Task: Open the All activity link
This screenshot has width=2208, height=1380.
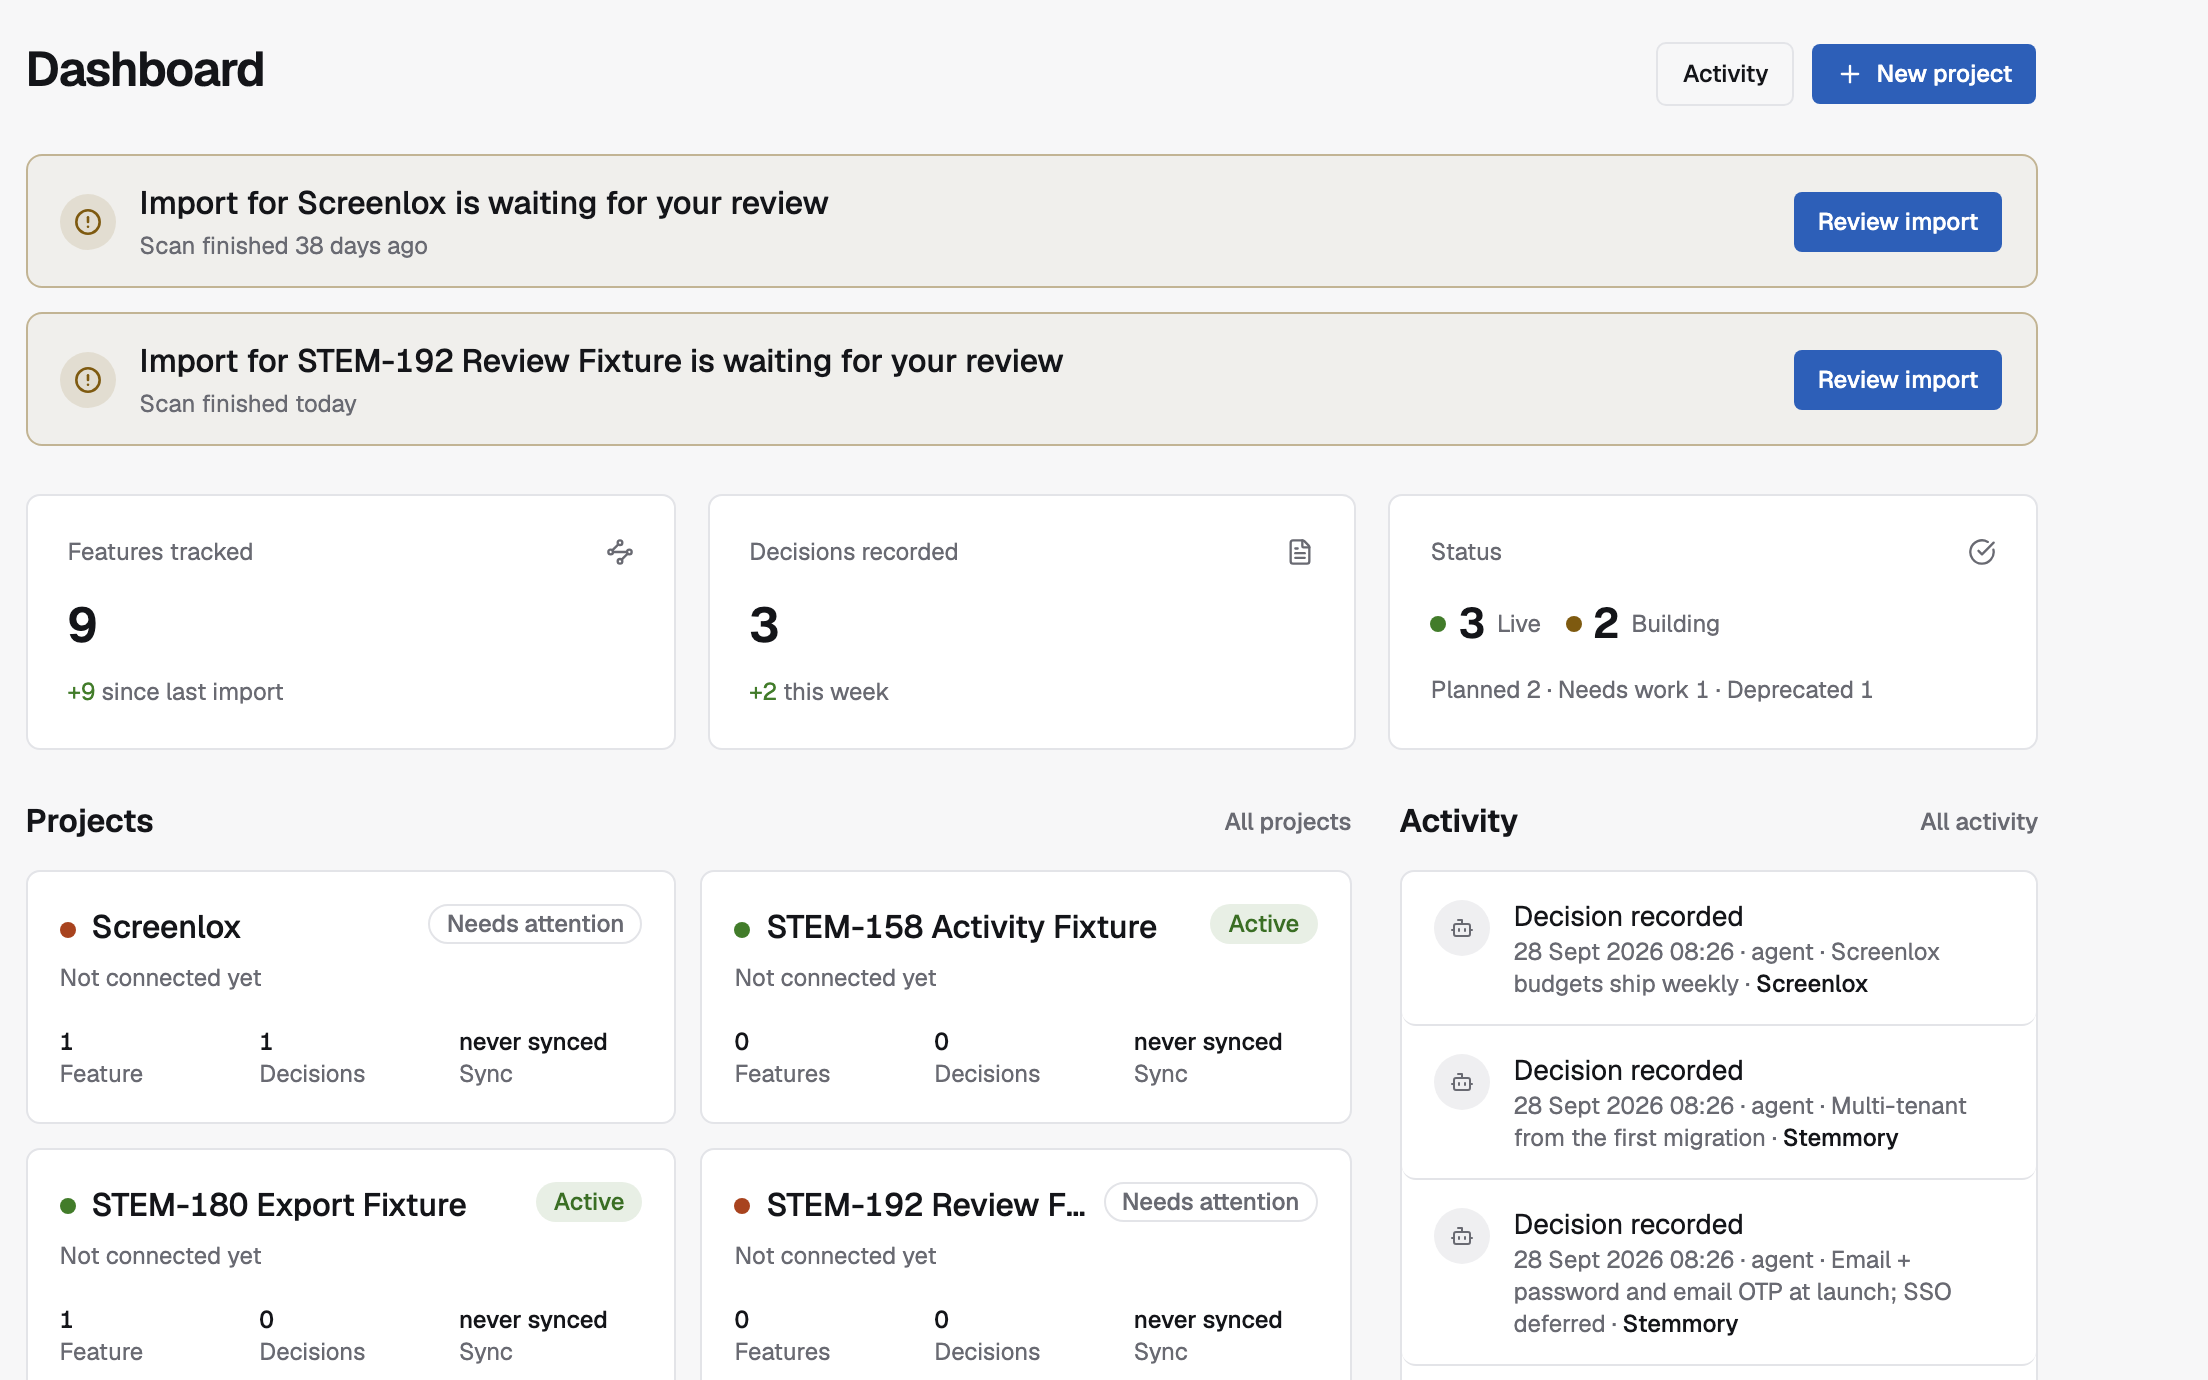Action: [1979, 822]
